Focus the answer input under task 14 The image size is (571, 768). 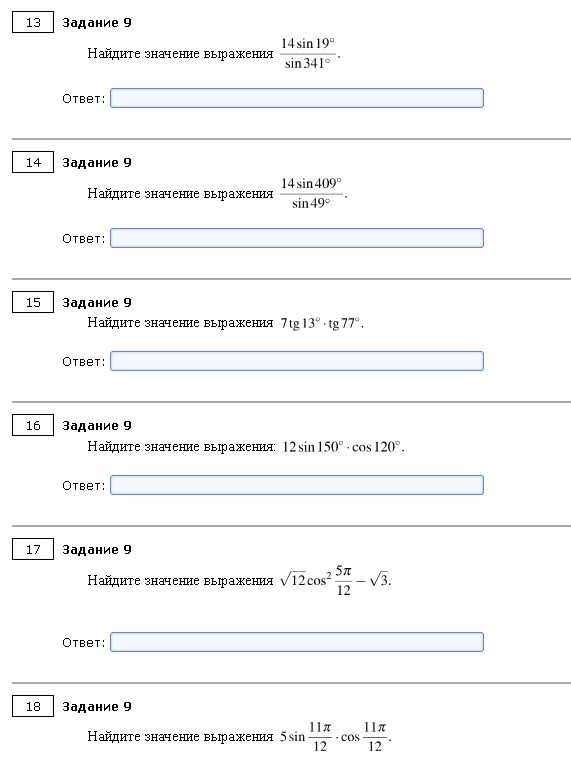tap(297, 238)
